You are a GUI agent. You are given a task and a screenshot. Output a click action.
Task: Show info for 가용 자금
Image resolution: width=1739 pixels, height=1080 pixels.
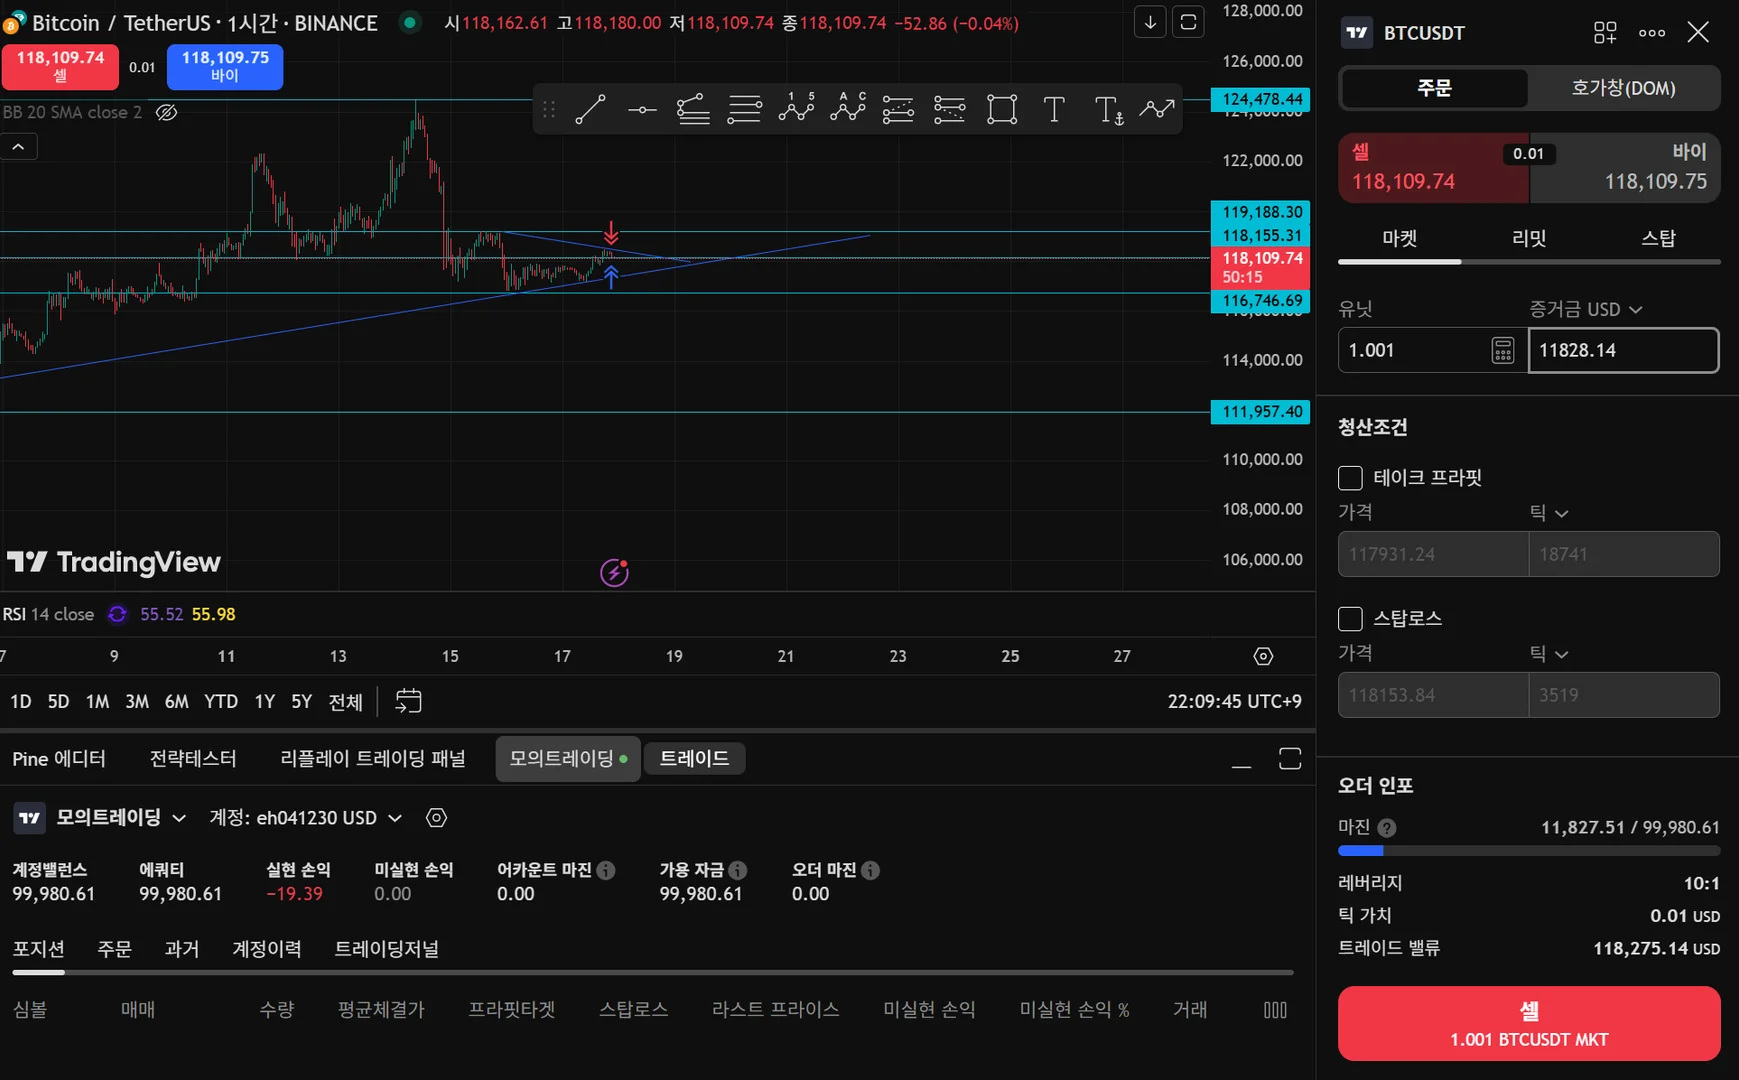738,870
